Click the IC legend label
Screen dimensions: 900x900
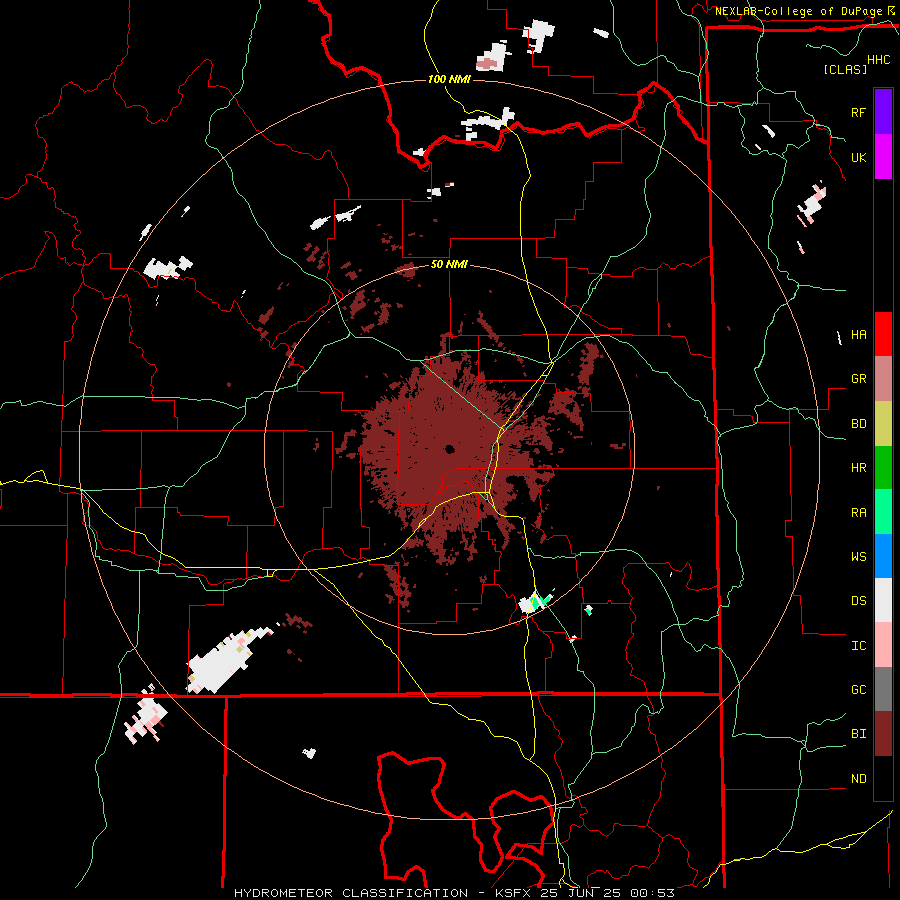tap(858, 646)
